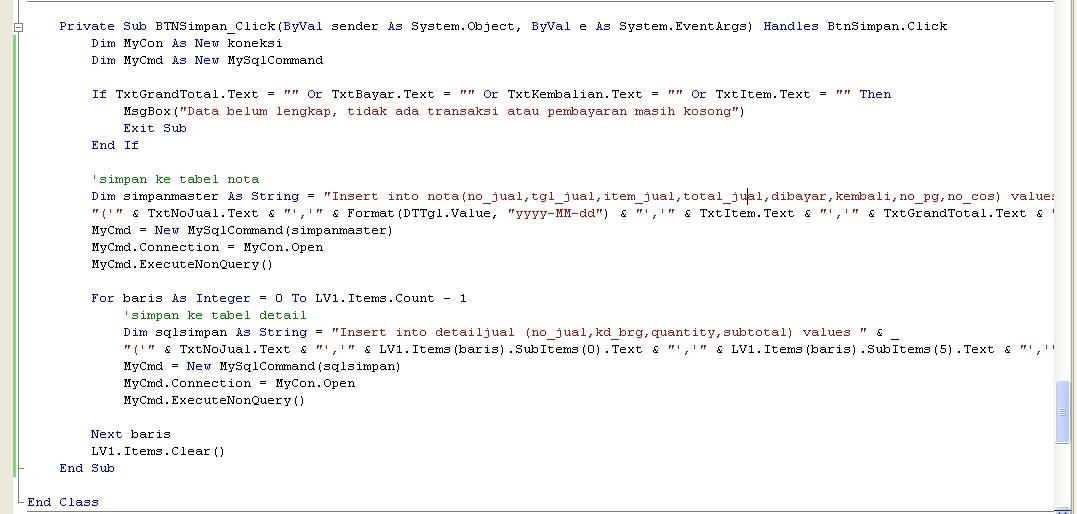Click the 'yyyy-MM-dd' format string
The width and height of the screenshot is (1077, 514).
[558, 213]
